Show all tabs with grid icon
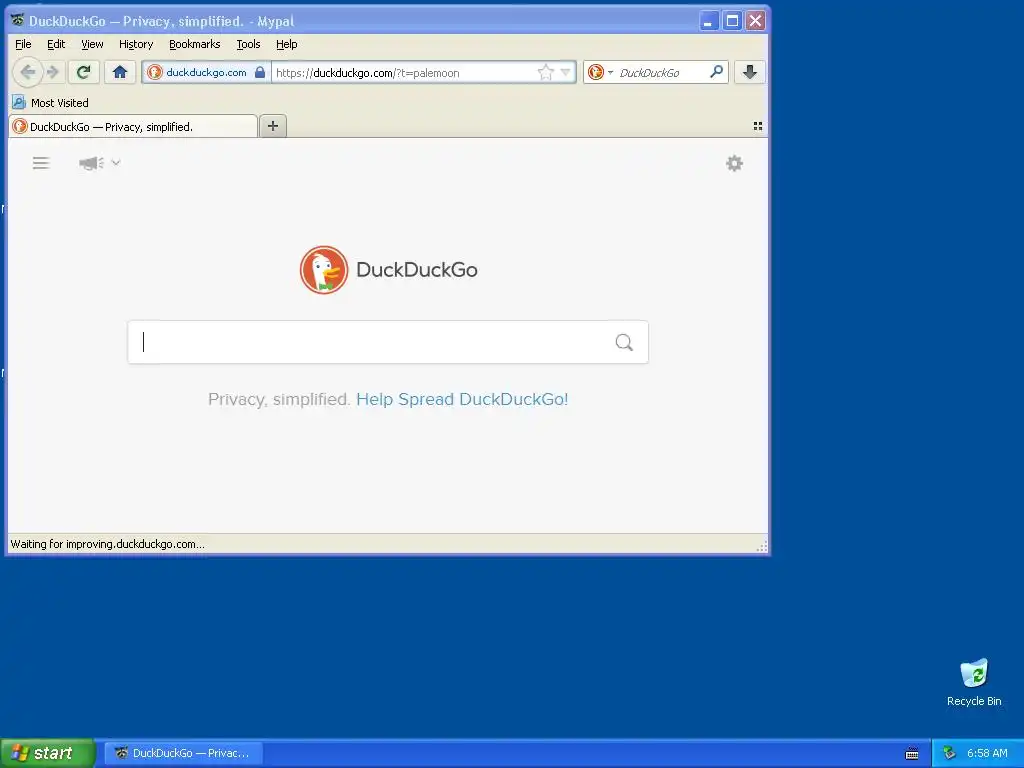This screenshot has width=1024, height=768. (x=758, y=126)
